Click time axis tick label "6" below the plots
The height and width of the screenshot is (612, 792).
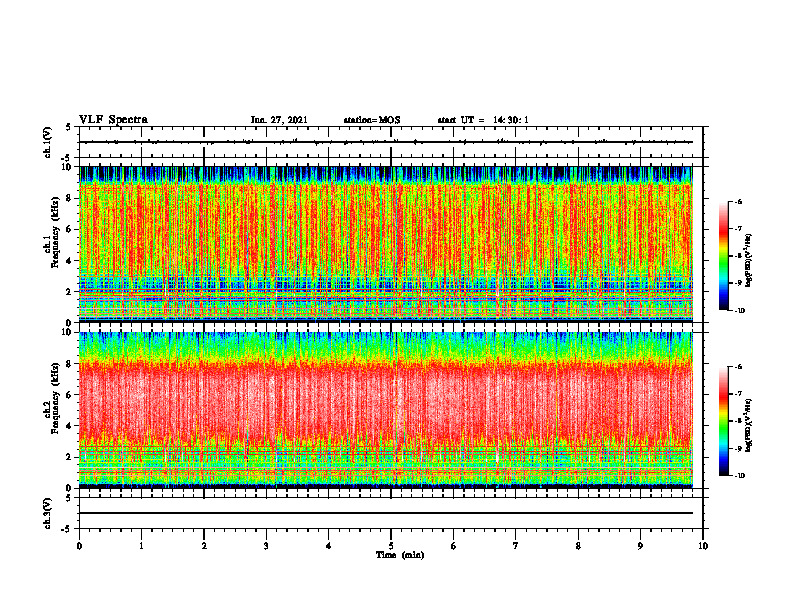coord(454,546)
